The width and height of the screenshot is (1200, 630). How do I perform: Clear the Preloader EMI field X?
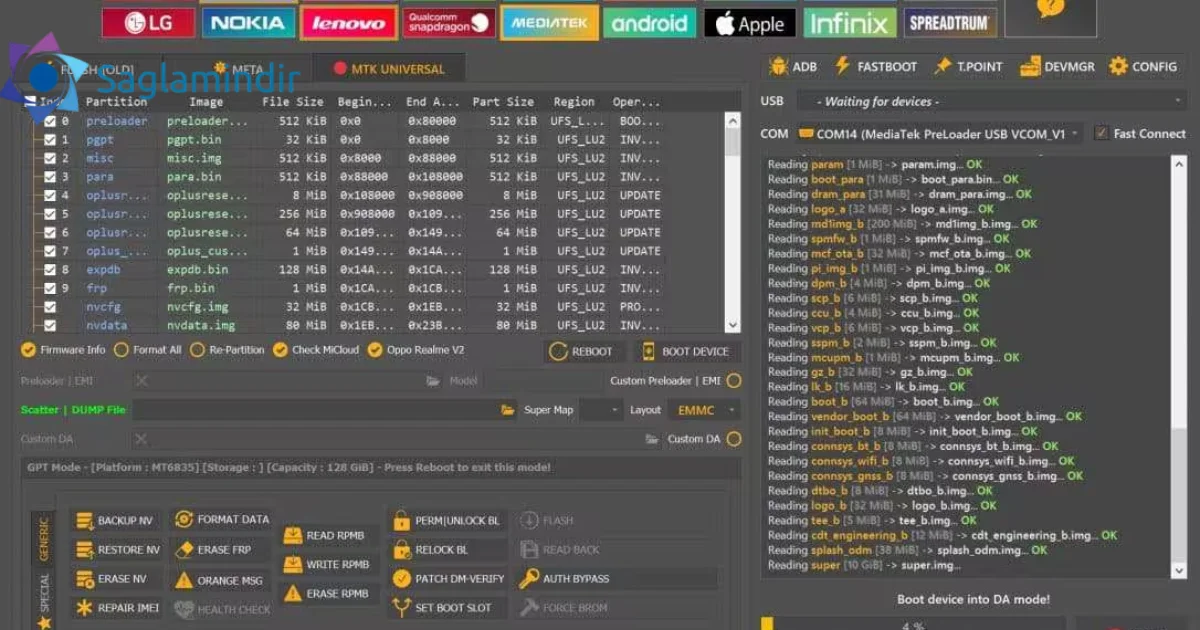(142, 381)
